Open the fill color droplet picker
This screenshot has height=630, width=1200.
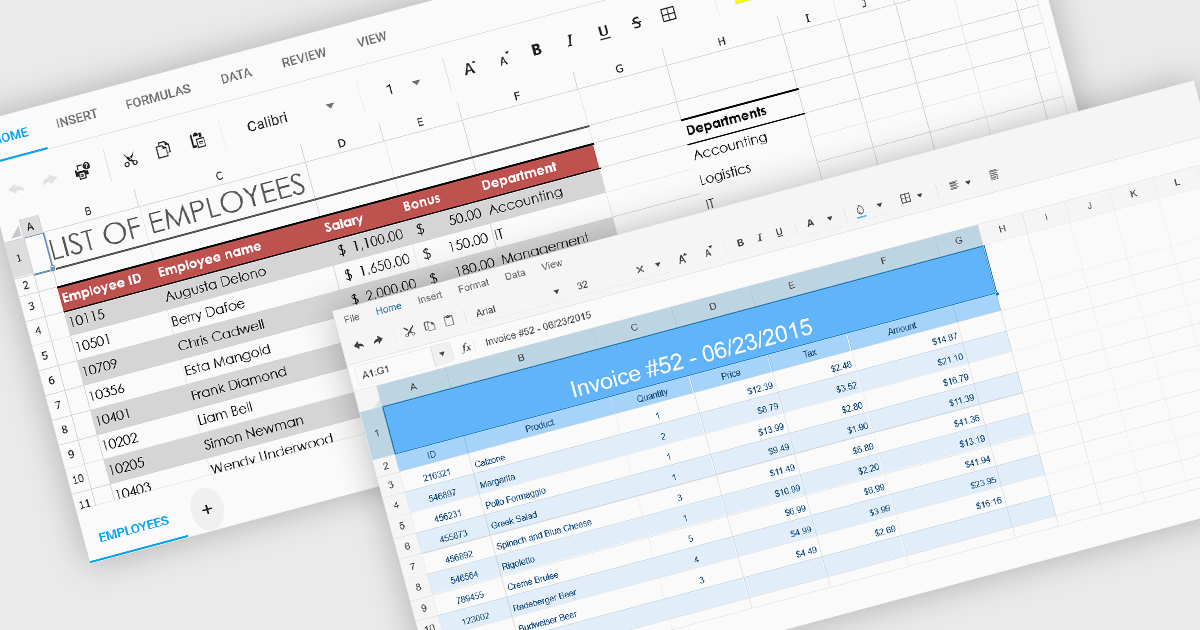tap(860, 209)
